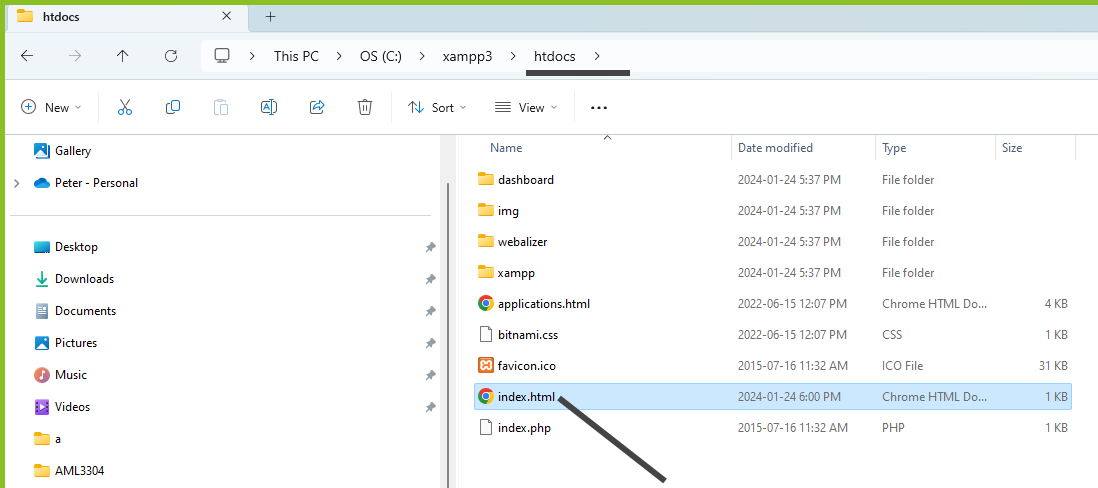Viewport: 1098px width, 488px height.
Task: Go up one folder level arrow
Action: (123, 56)
